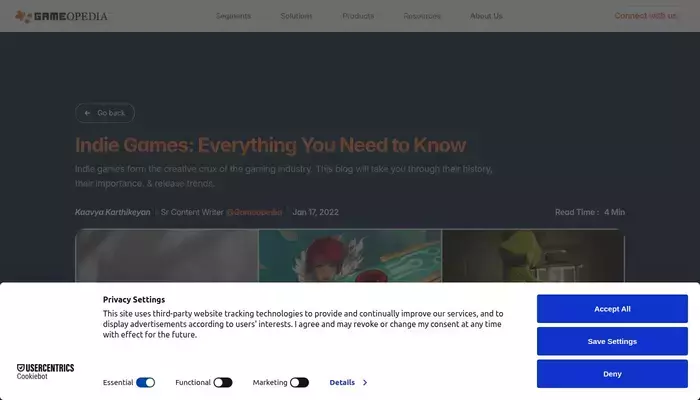Open the middle red-haired character thumbnail
The image size is (700, 400).
tap(350, 255)
